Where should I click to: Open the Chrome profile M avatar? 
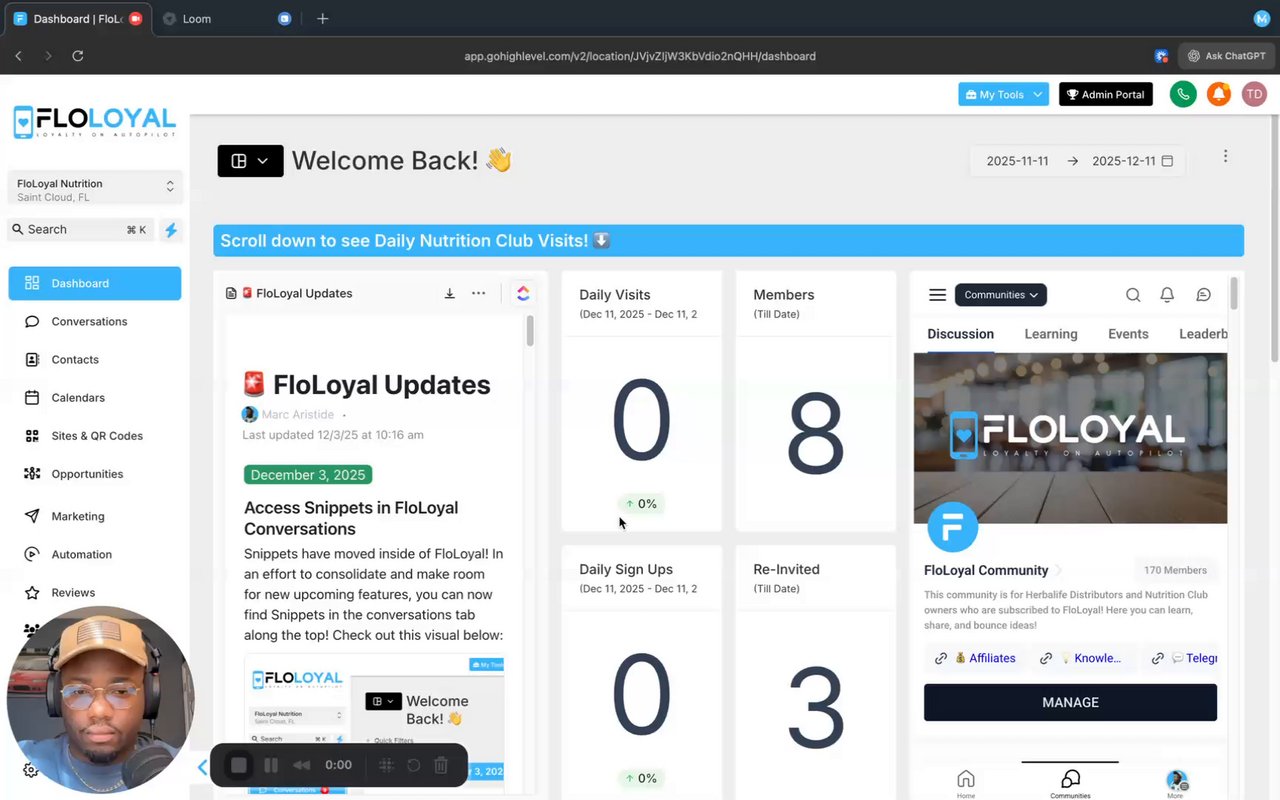(x=1261, y=18)
